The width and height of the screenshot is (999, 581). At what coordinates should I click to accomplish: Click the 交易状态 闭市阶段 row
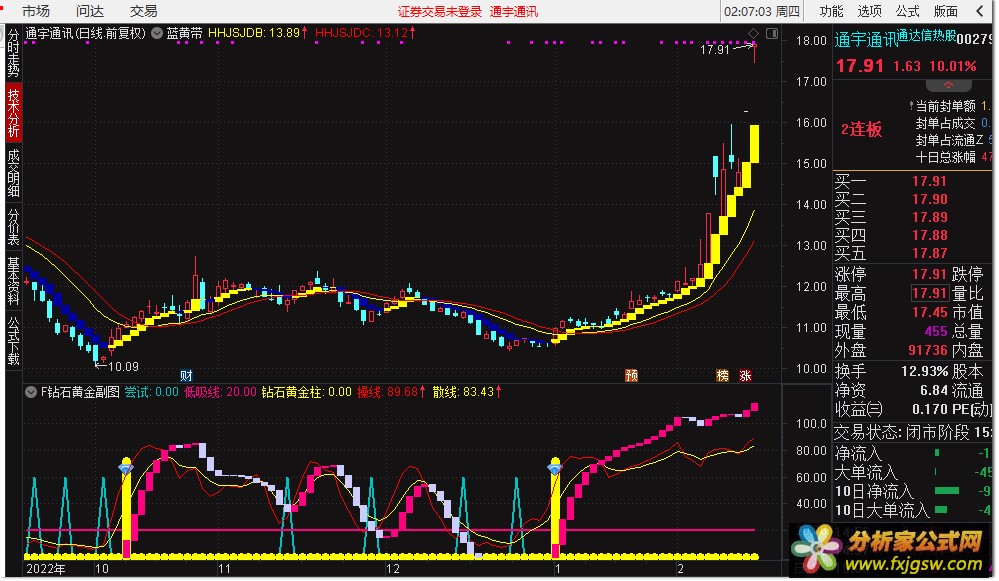[913, 433]
